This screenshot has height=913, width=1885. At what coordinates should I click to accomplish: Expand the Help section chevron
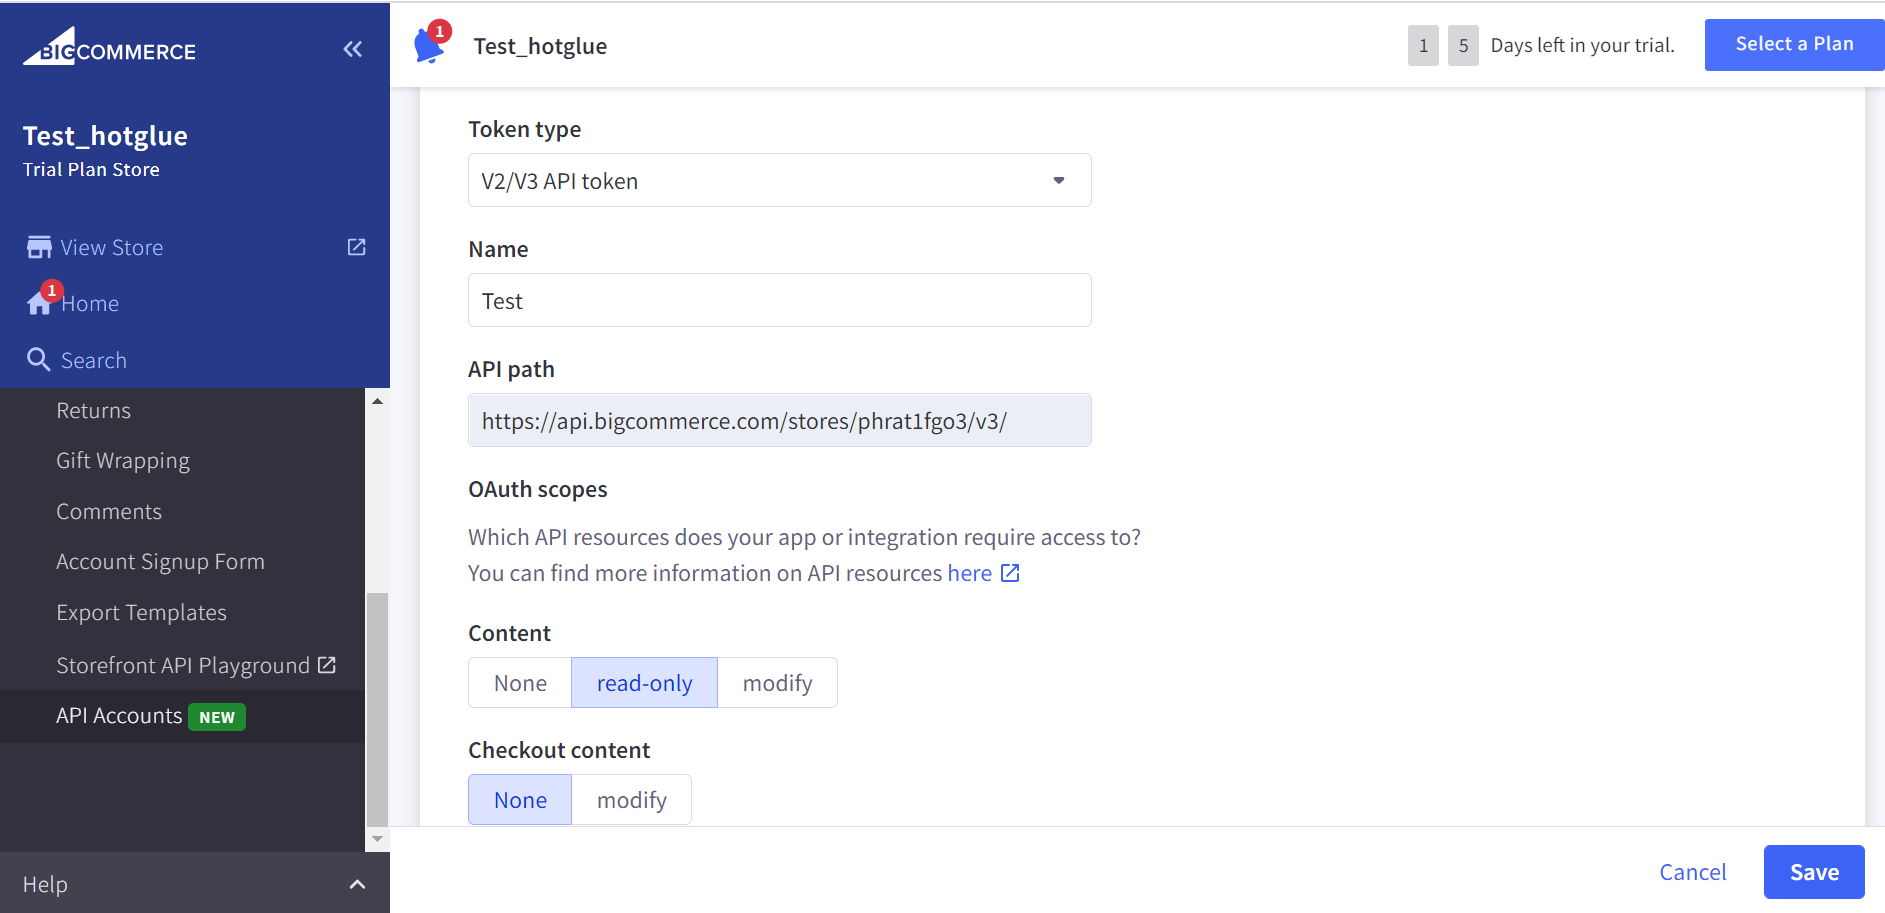click(357, 884)
